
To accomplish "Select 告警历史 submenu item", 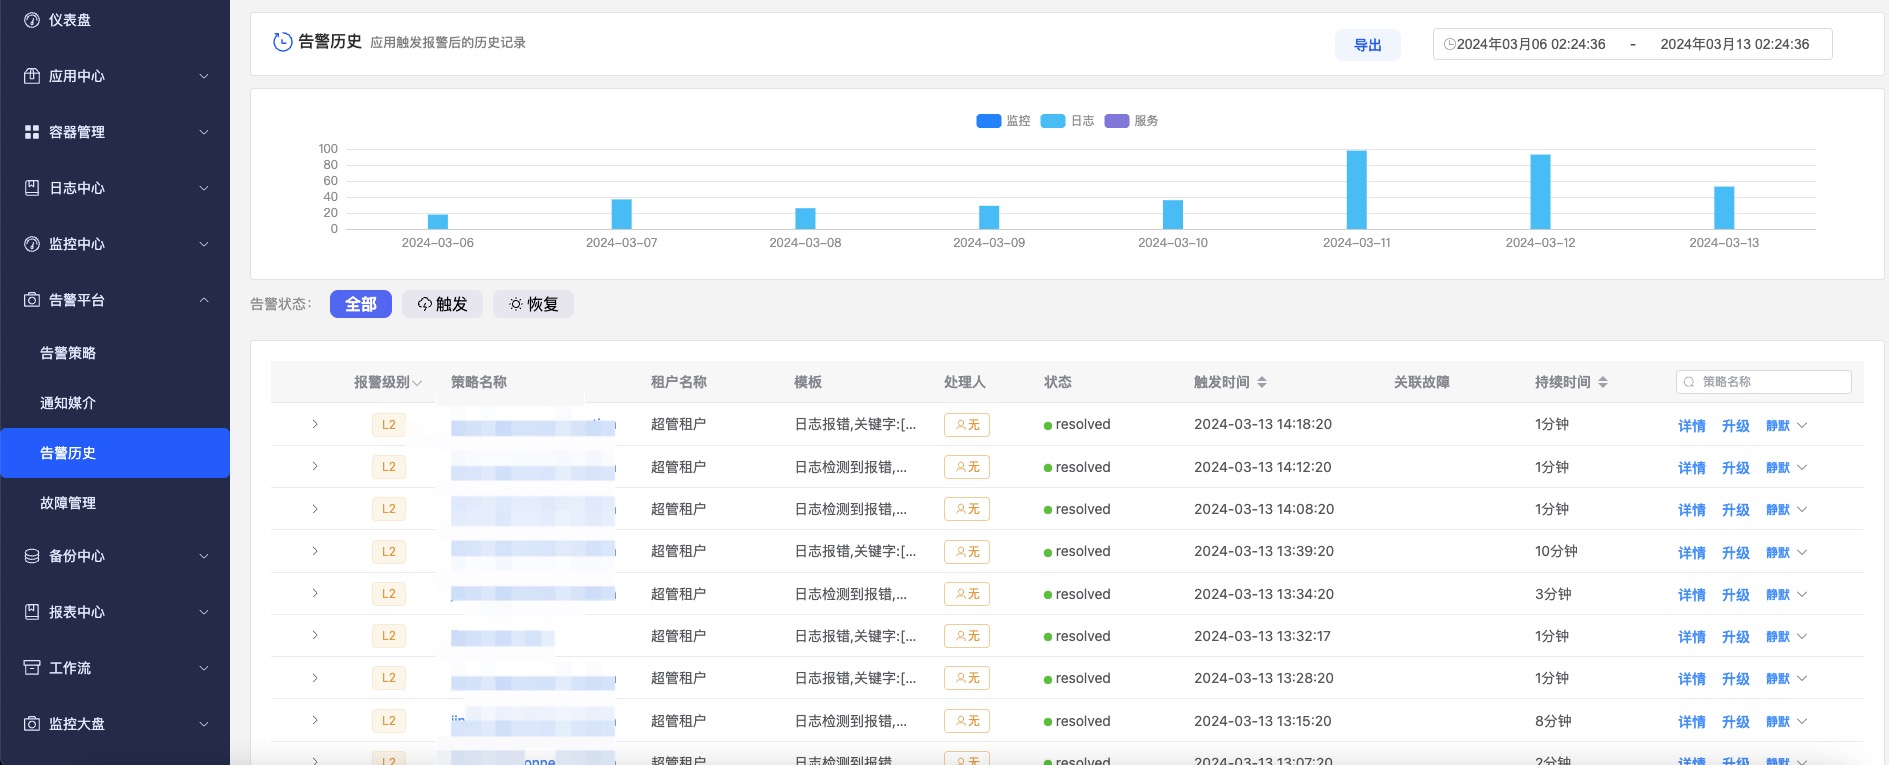I will coord(115,453).
